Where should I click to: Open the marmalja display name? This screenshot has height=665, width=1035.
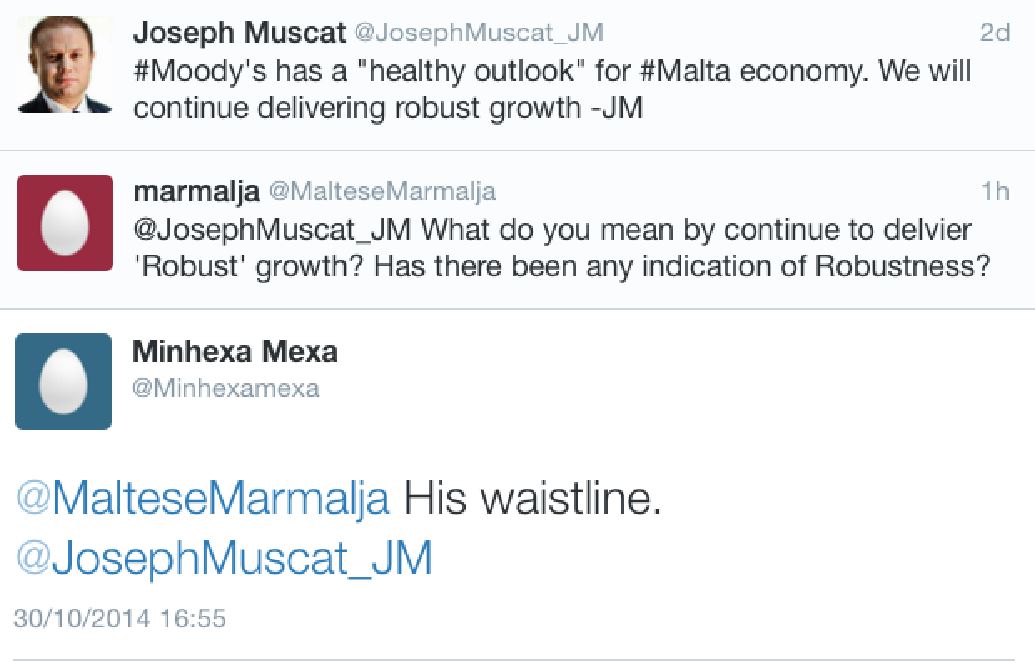[196, 191]
